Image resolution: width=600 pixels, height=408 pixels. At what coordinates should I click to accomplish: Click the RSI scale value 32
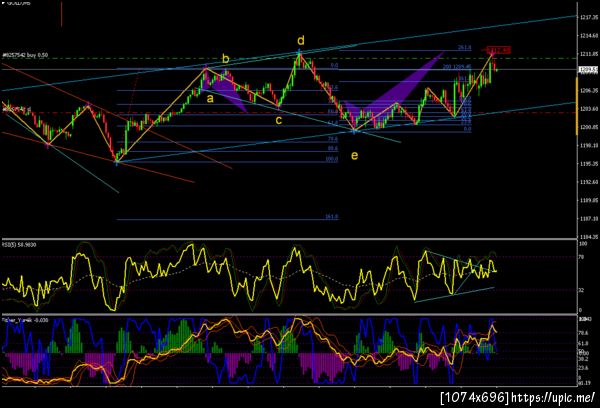(582, 290)
